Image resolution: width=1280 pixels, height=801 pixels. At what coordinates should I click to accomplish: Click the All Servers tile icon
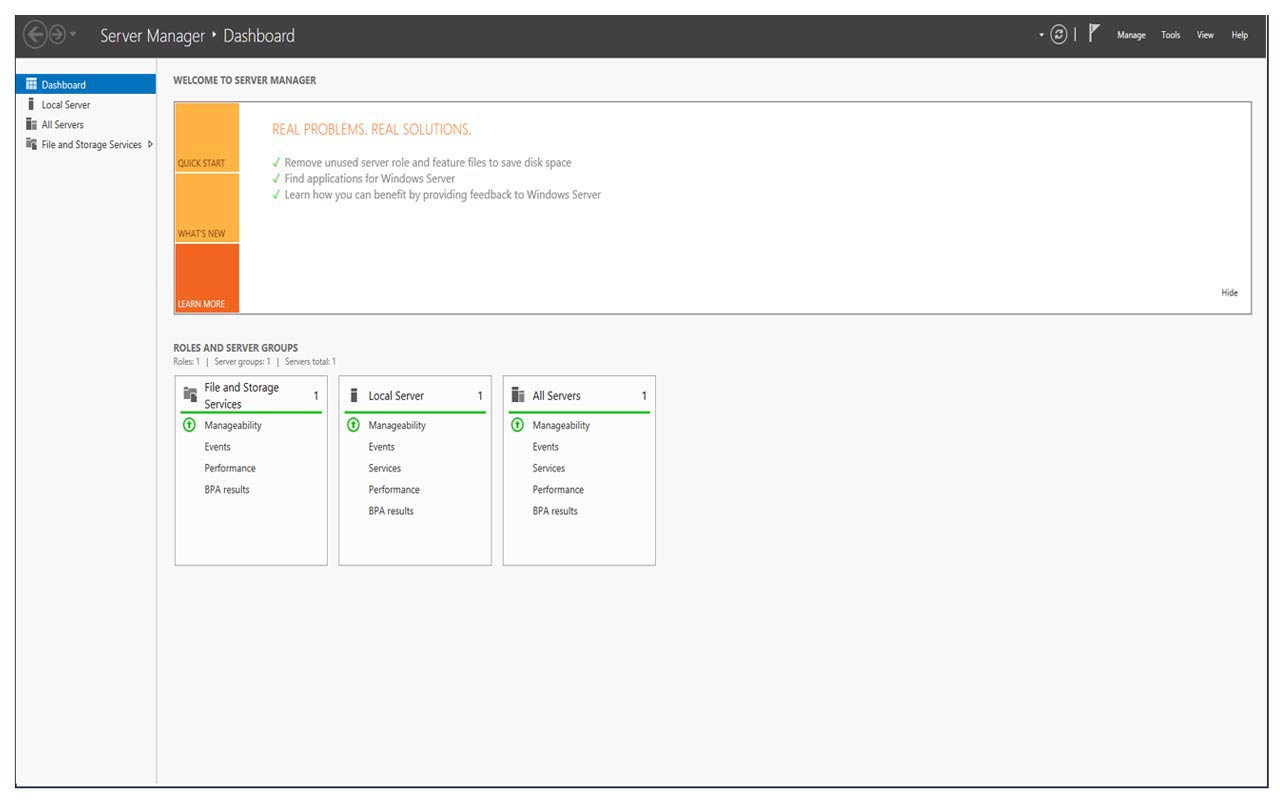pos(518,395)
